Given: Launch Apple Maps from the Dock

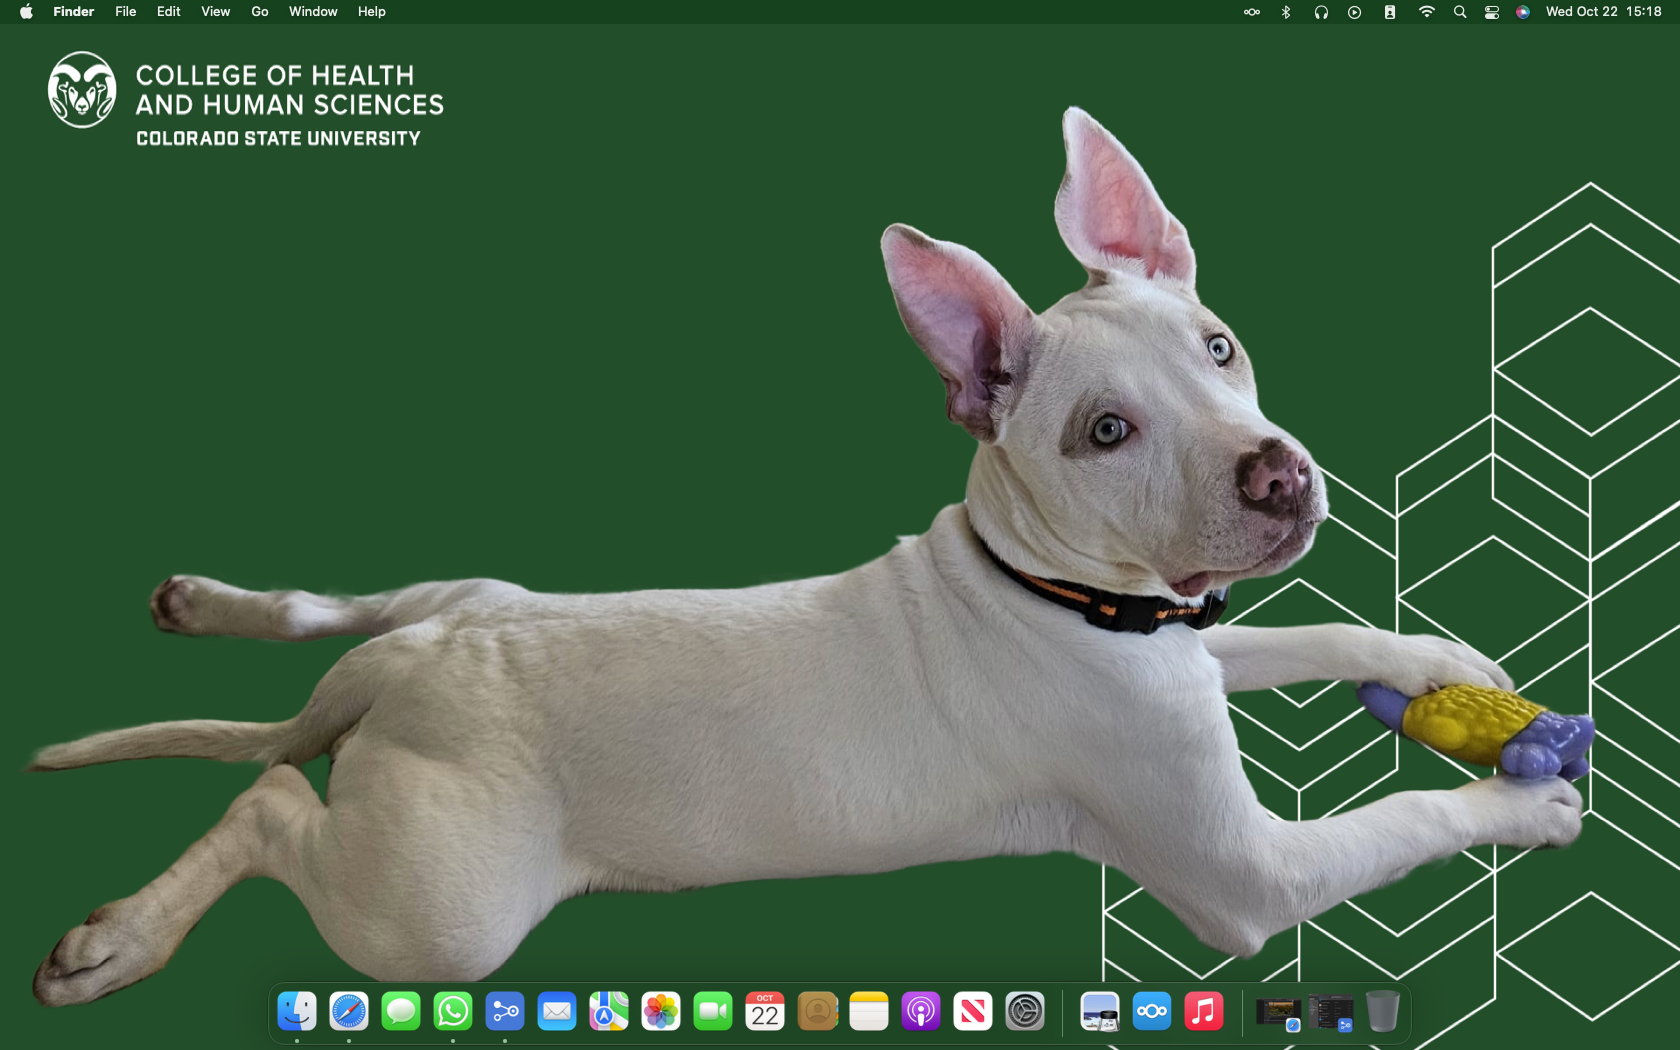Looking at the screenshot, I should (609, 1011).
